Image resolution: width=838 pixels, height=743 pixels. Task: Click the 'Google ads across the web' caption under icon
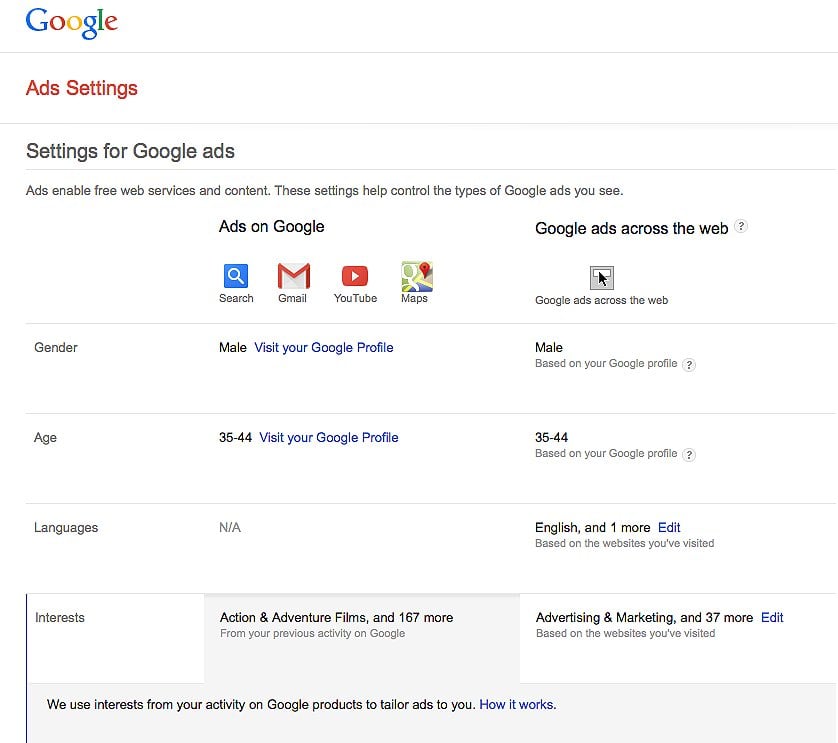[x=601, y=300]
